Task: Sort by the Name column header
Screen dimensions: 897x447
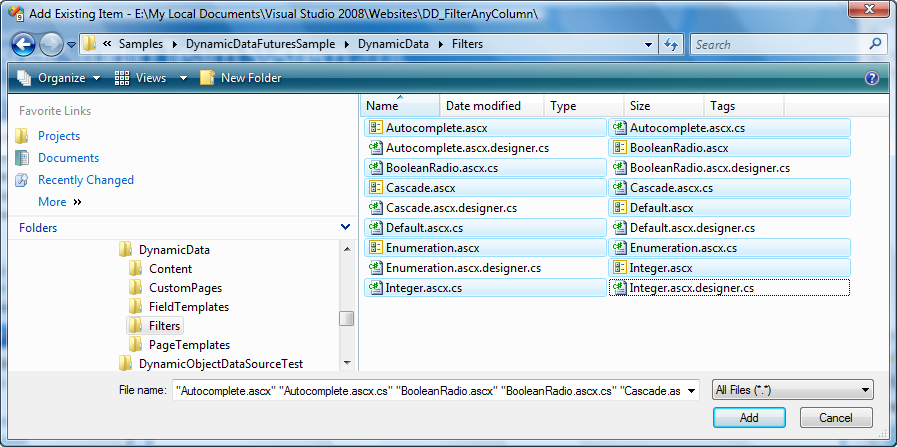Action: (x=400, y=106)
